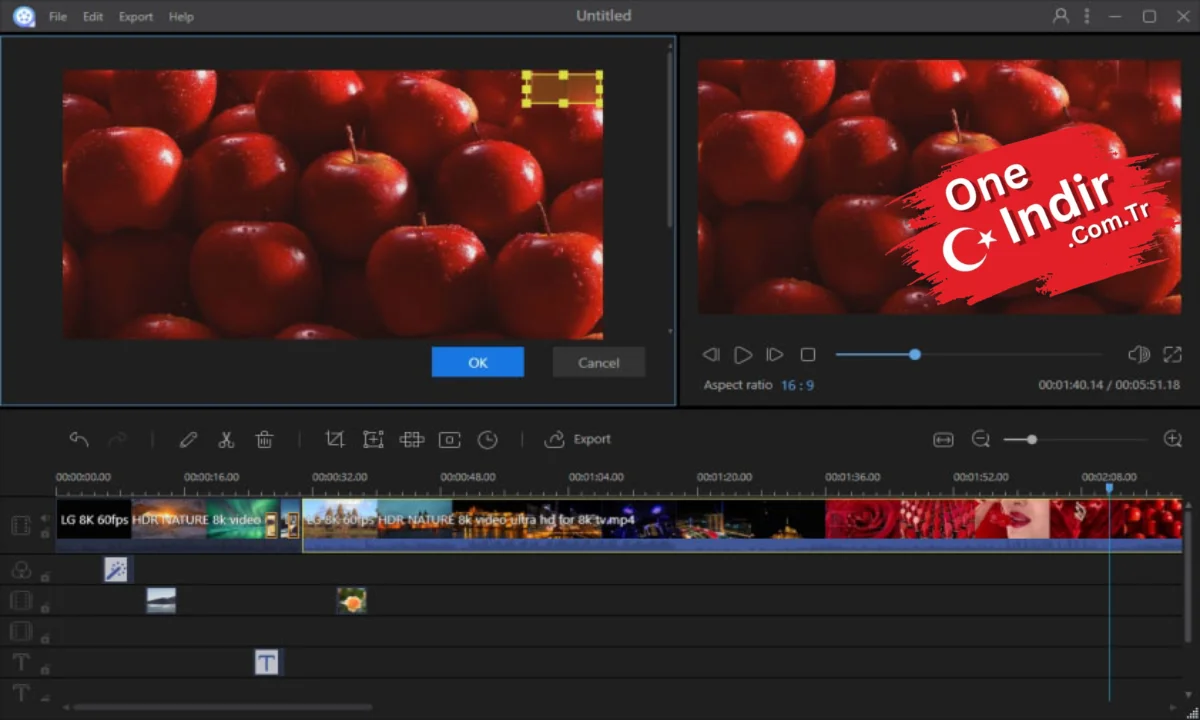Lock the main video track
Screen dimensions: 1200x720
click(45, 534)
